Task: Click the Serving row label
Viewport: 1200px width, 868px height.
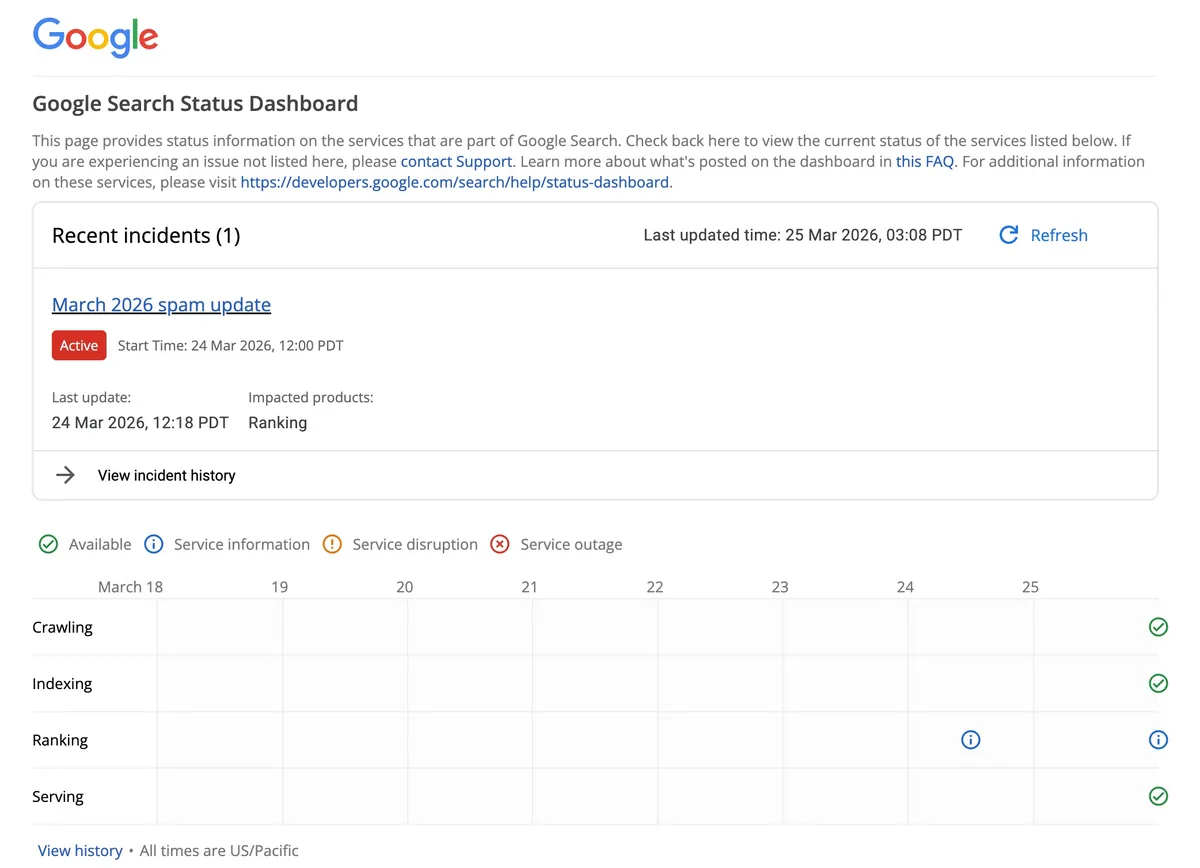Action: [x=58, y=796]
